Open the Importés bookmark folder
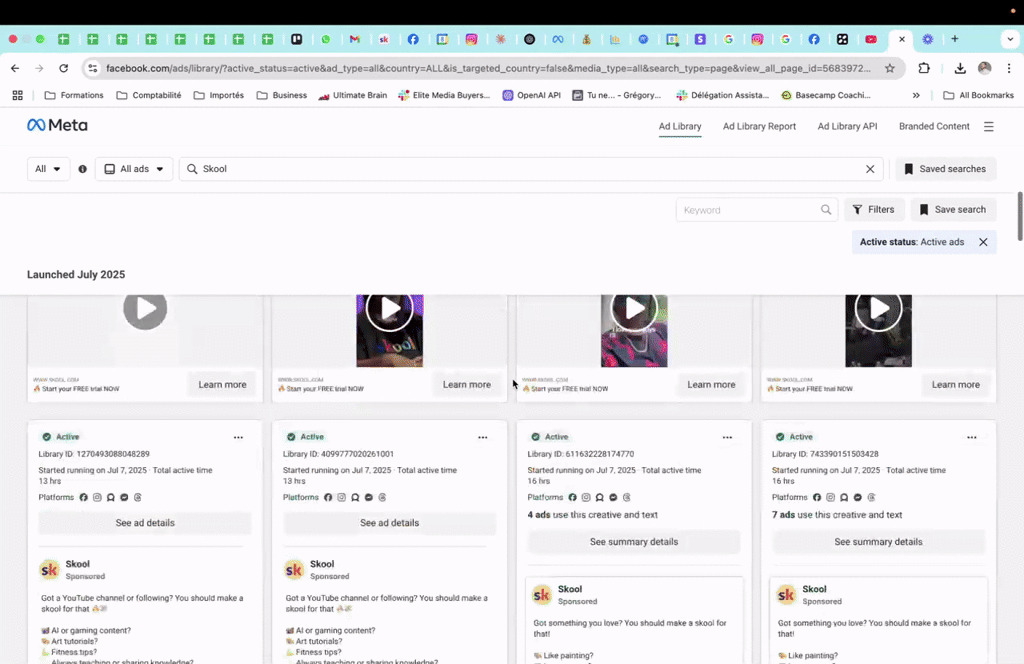1024x664 pixels. (x=219, y=95)
